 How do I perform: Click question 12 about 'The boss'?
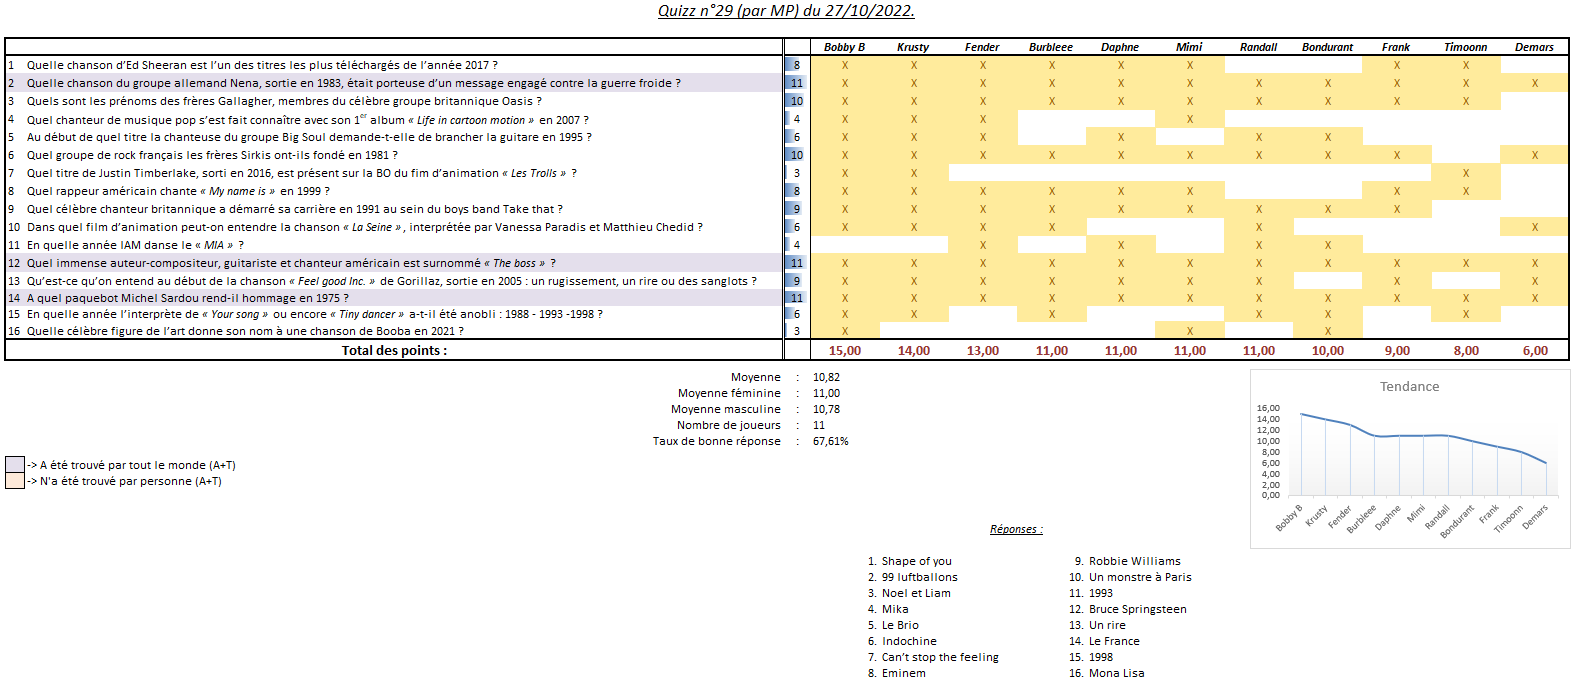[291, 263]
